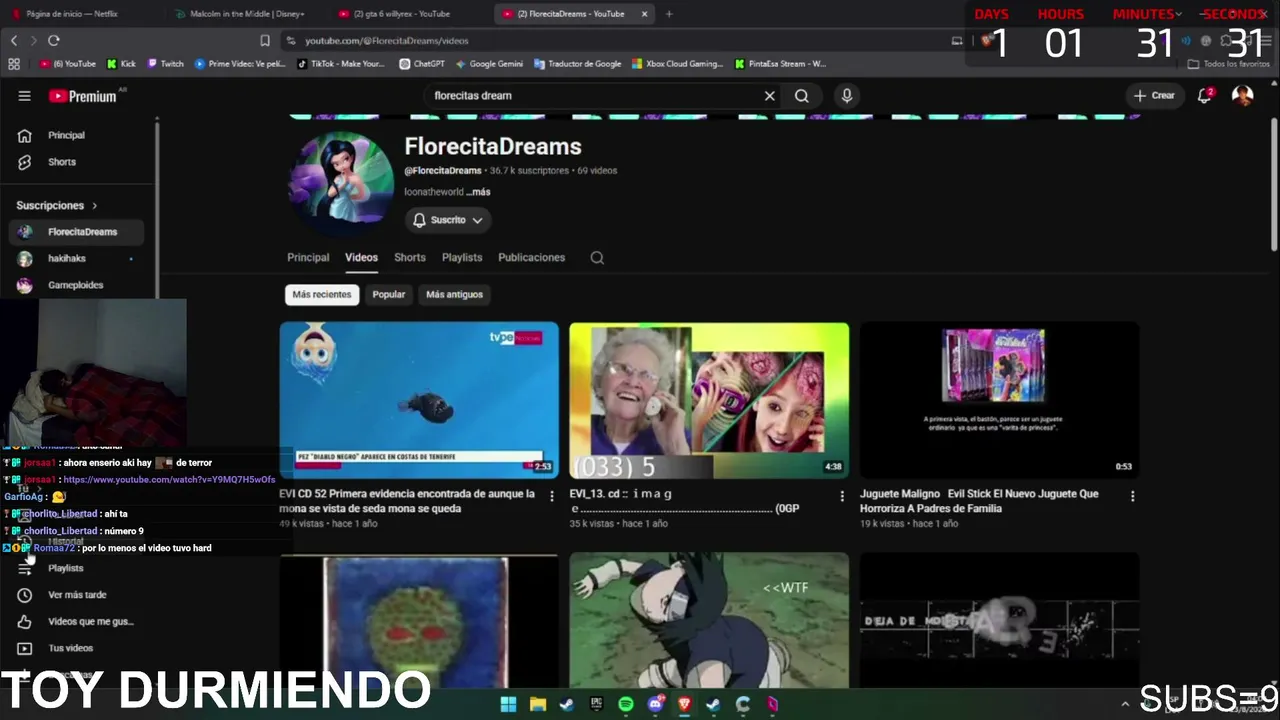Open the Suscrito subscription dropdown

(448, 220)
